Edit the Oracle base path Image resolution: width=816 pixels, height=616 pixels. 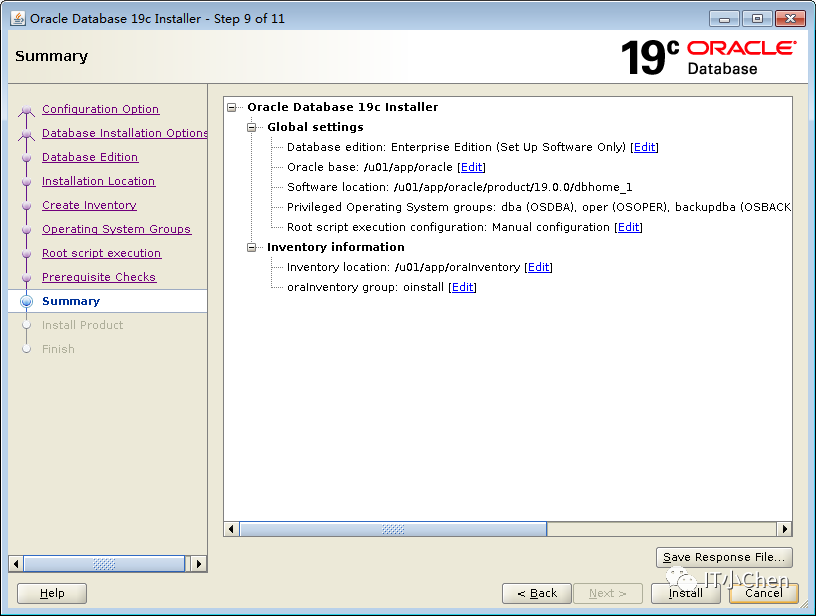point(471,167)
